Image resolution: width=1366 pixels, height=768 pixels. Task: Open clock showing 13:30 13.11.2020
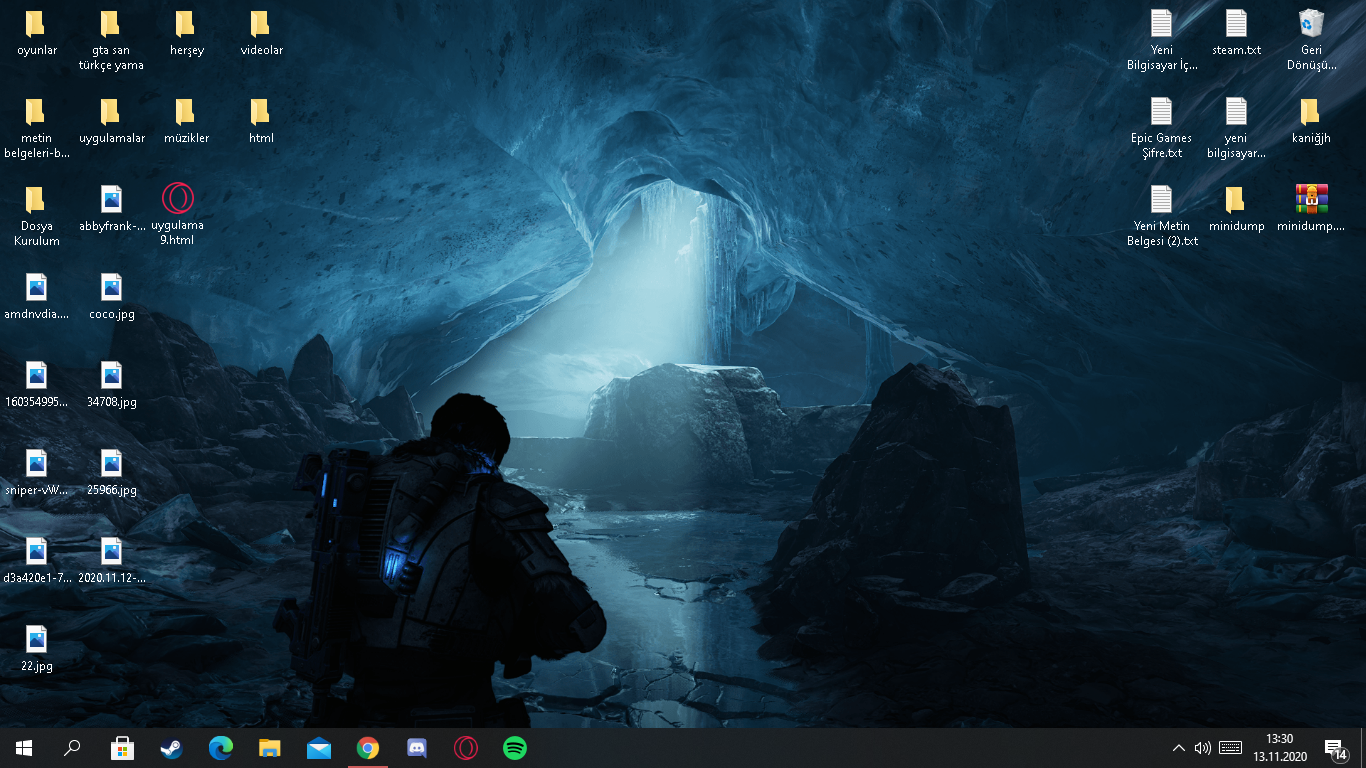(x=1280, y=748)
